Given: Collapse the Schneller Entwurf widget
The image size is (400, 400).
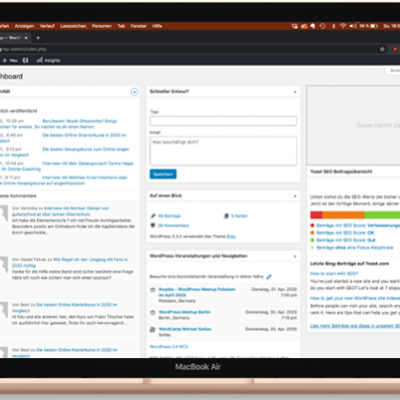Looking at the screenshot, I should tap(295, 92).
